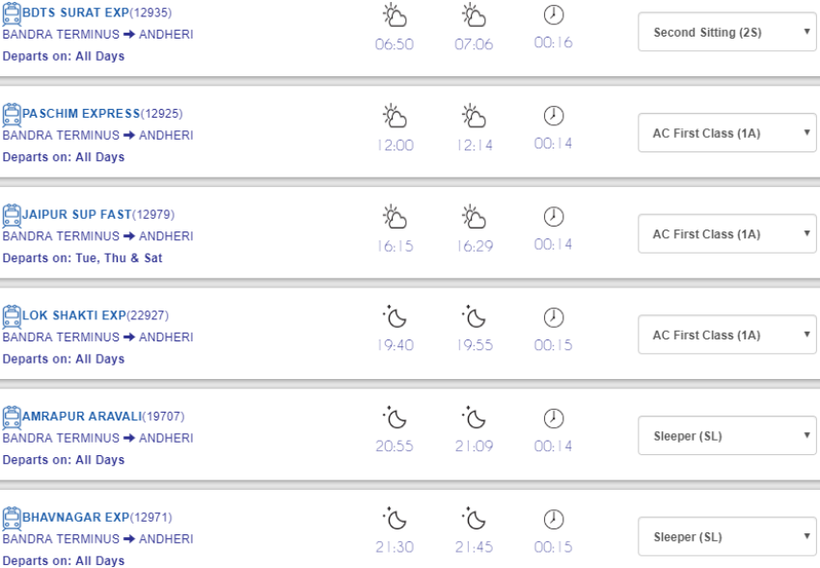
Task: Click the train icon beside BDTS SURAT EXP
Action: click(x=11, y=13)
